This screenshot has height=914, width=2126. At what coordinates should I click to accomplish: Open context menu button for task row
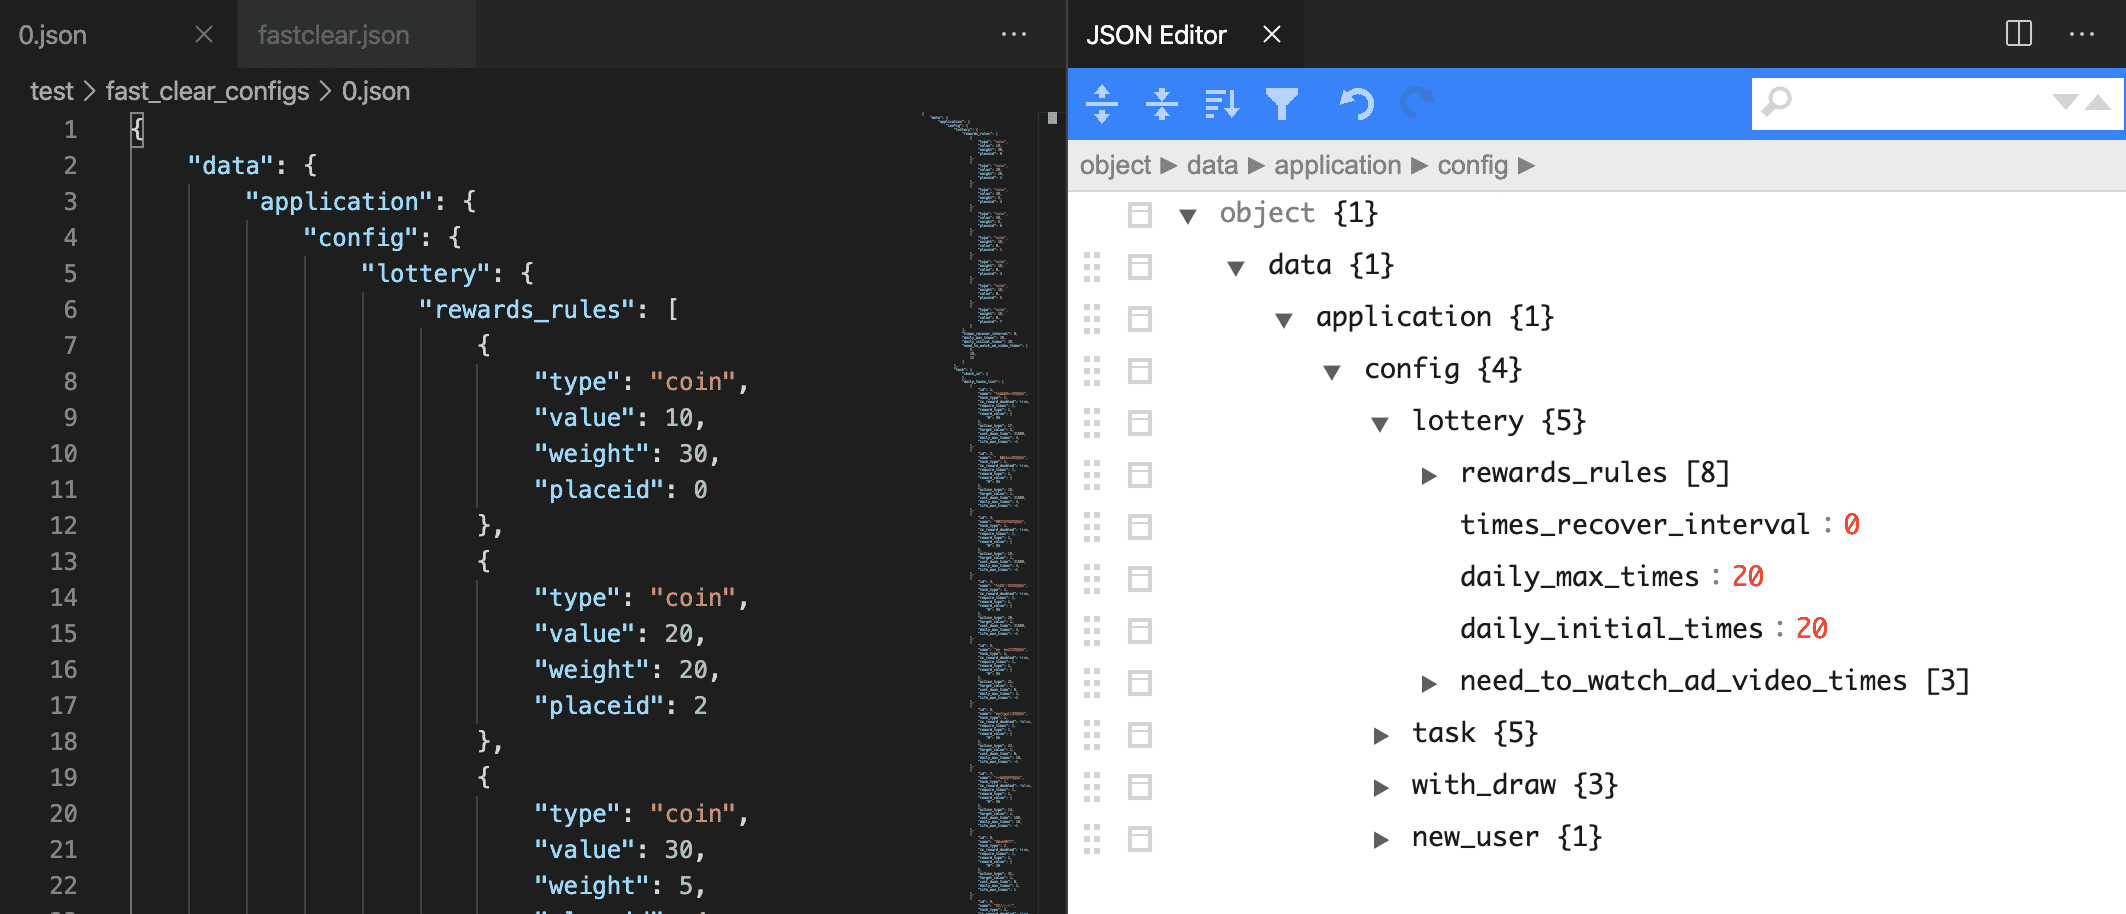pyautogui.click(x=1139, y=735)
